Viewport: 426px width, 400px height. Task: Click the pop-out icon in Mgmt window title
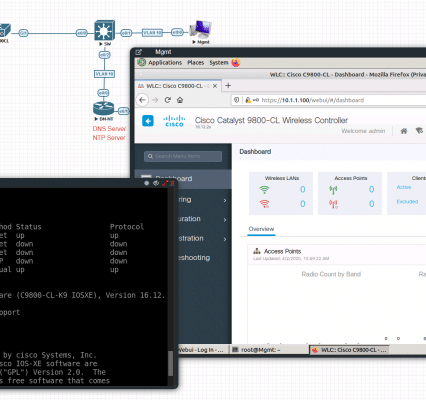pos(139,52)
